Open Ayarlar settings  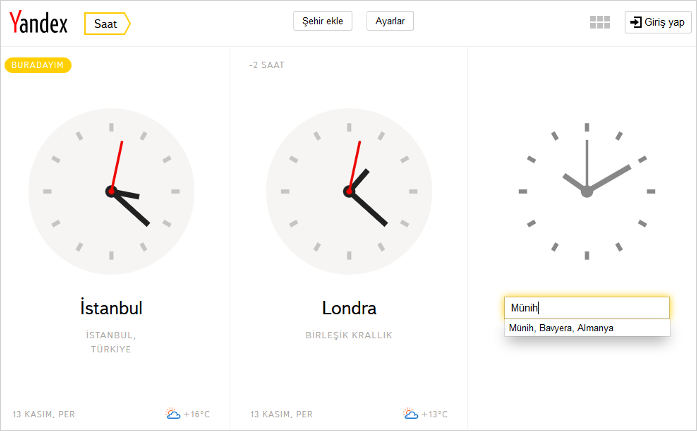click(390, 21)
